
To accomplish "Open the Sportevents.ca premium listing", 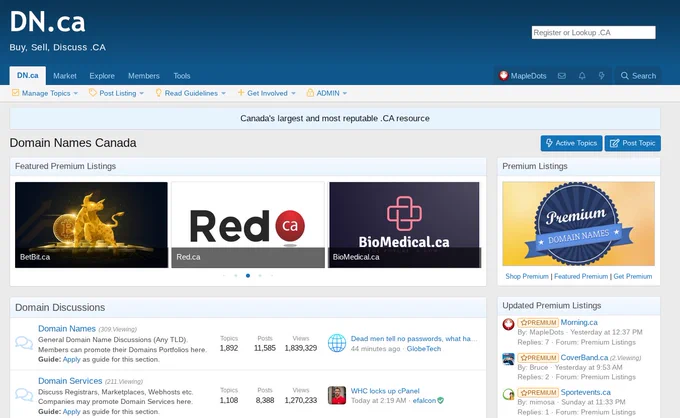I will click(585, 392).
